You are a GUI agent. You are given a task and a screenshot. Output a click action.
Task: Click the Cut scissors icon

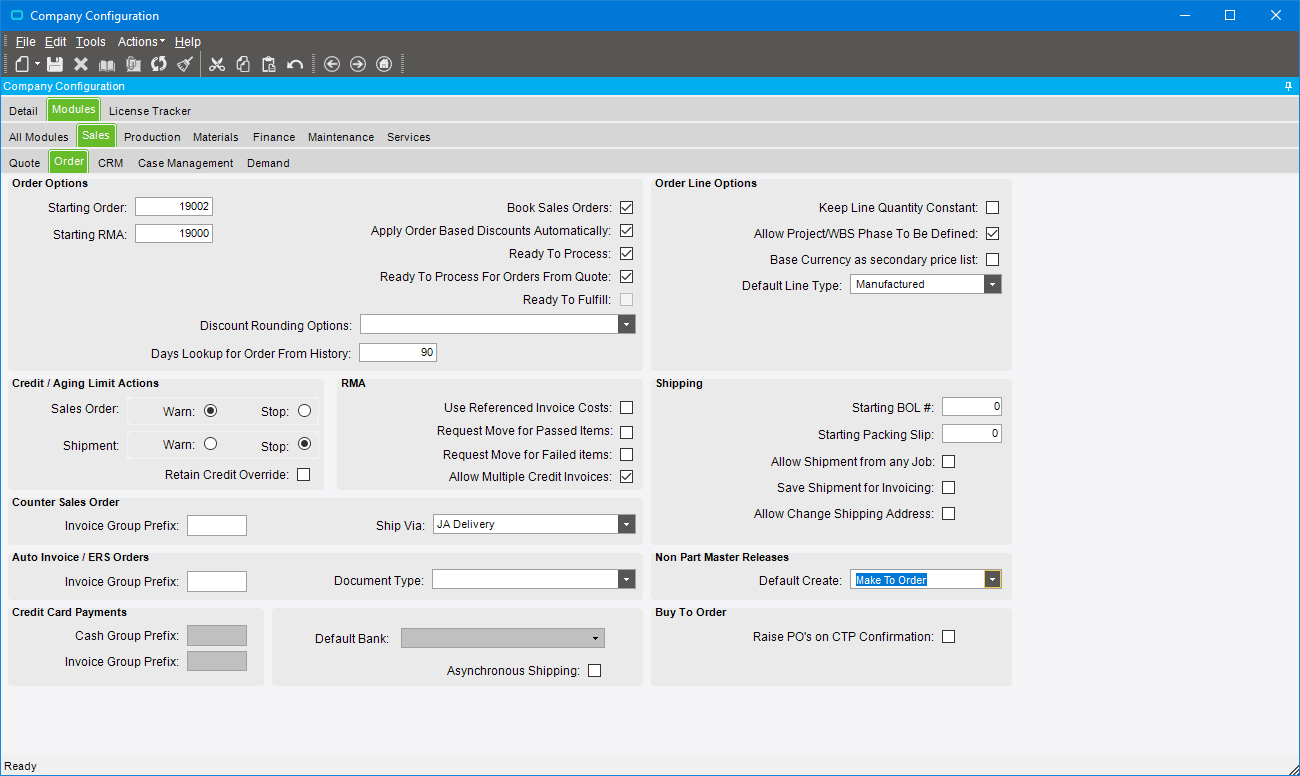point(217,64)
